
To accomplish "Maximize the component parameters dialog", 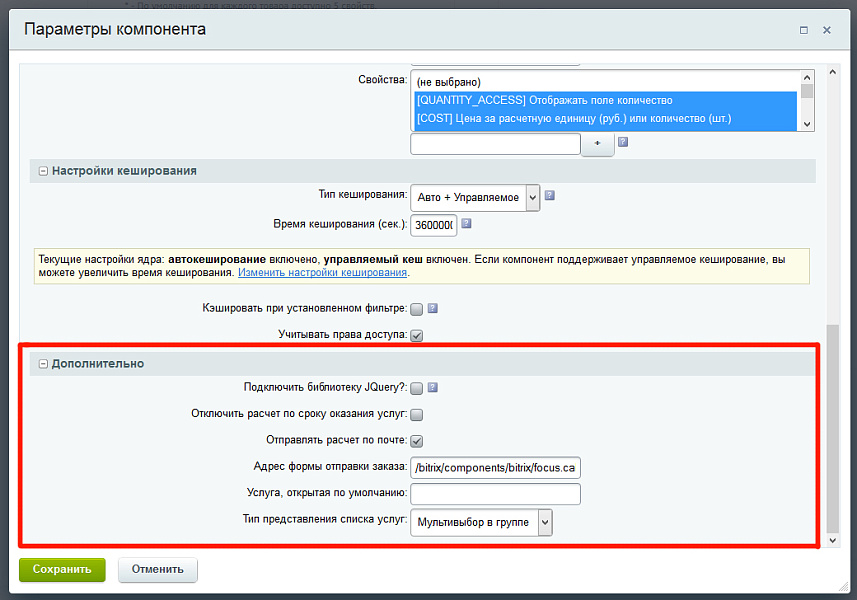I will point(804,30).
